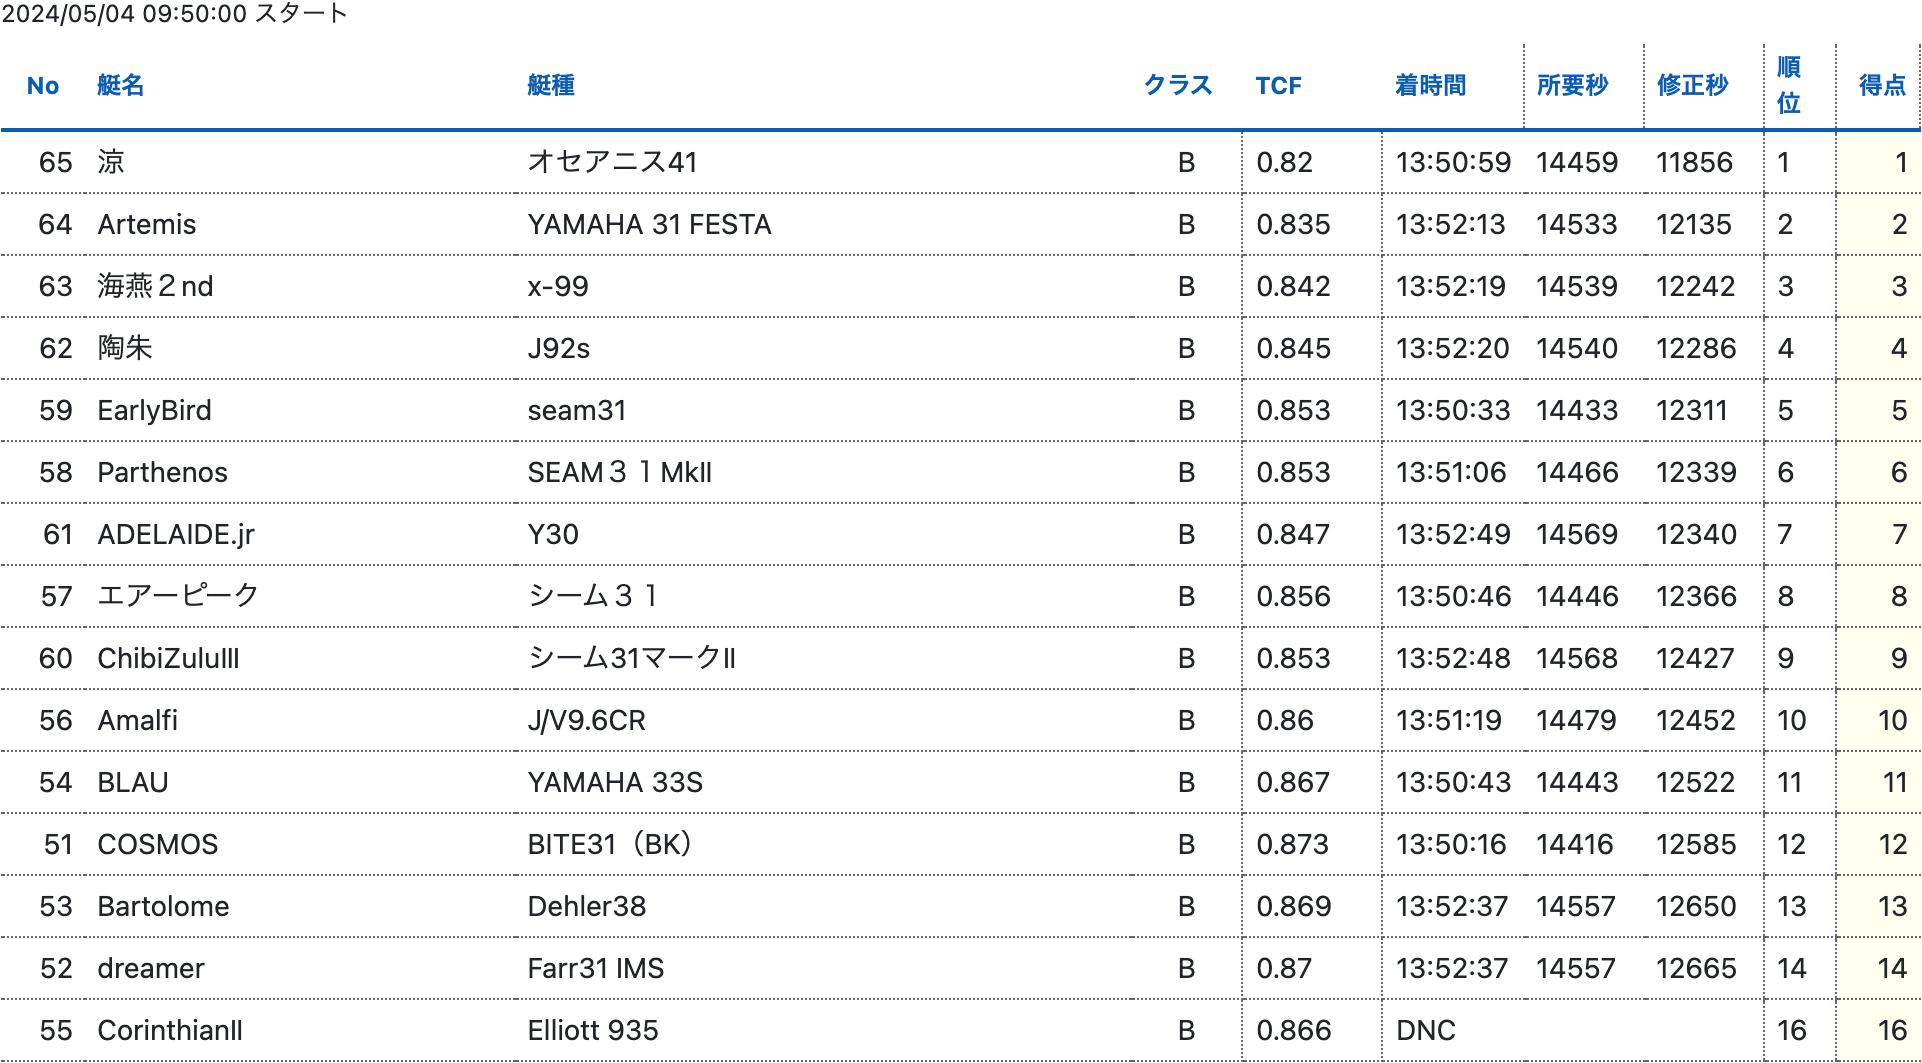Select the Artemis boat name cell
Screen dimensions: 1922x1063
point(147,225)
